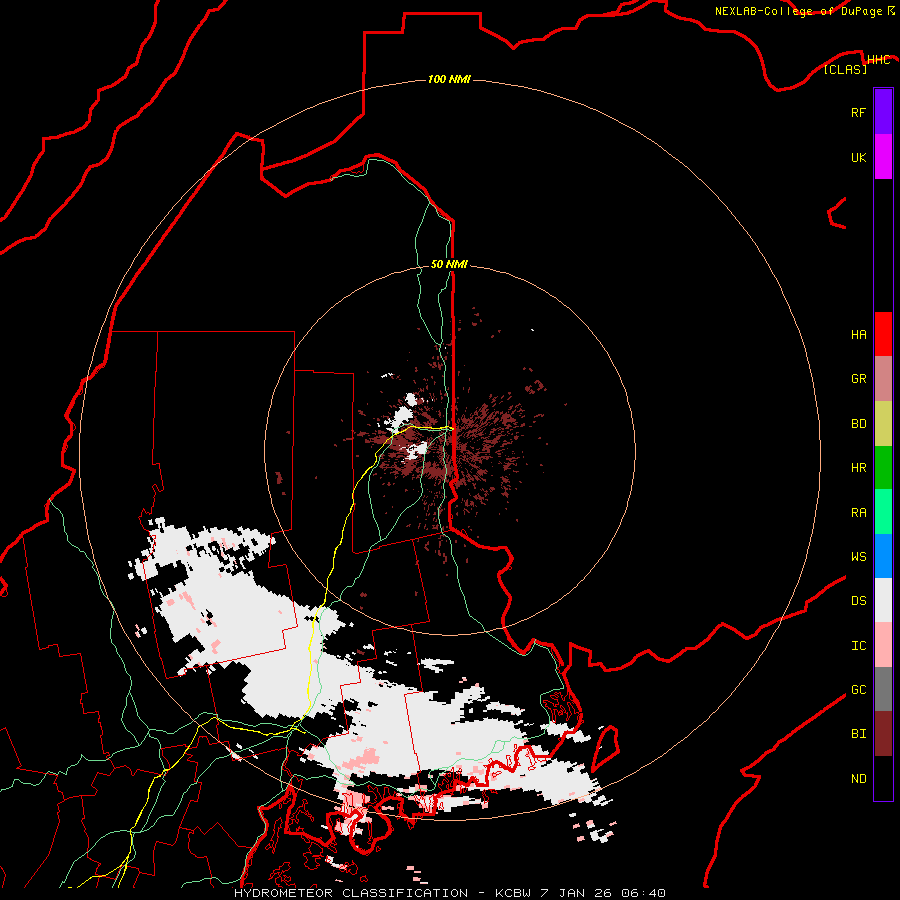900x900 pixels.
Task: Click the WS legend label
Action: (858, 557)
